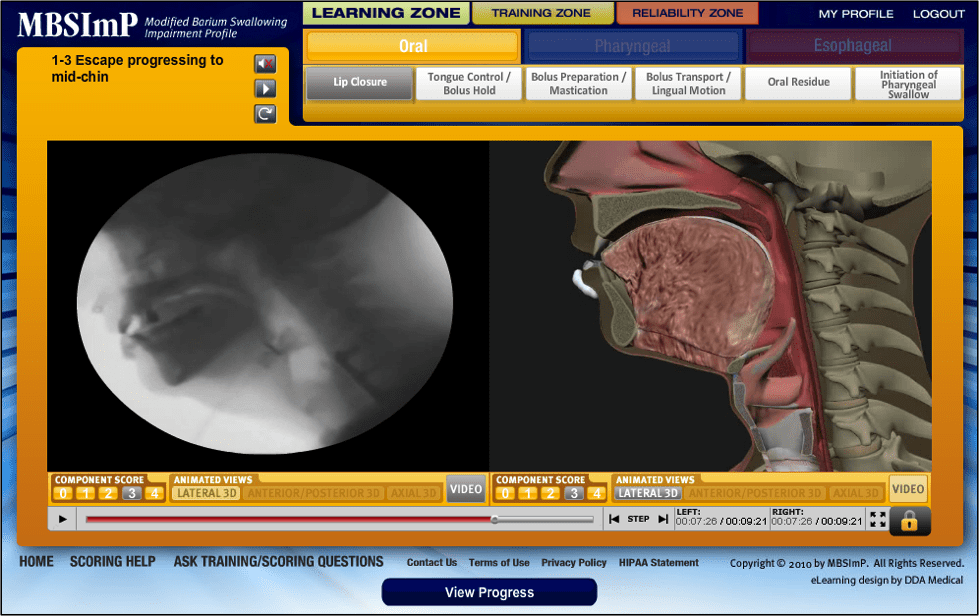The height and width of the screenshot is (616, 979).
Task: Click the View Progress button
Action: pyautogui.click(x=489, y=592)
